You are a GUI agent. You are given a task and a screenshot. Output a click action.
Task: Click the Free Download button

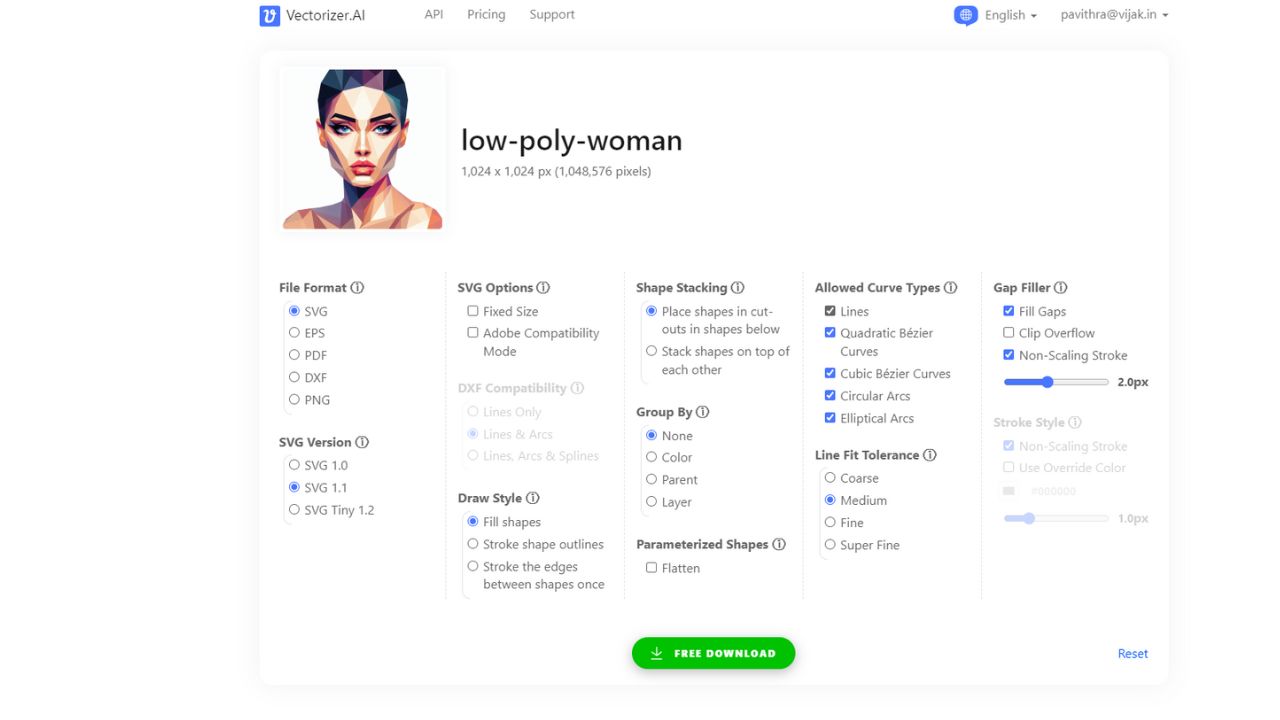coord(713,653)
